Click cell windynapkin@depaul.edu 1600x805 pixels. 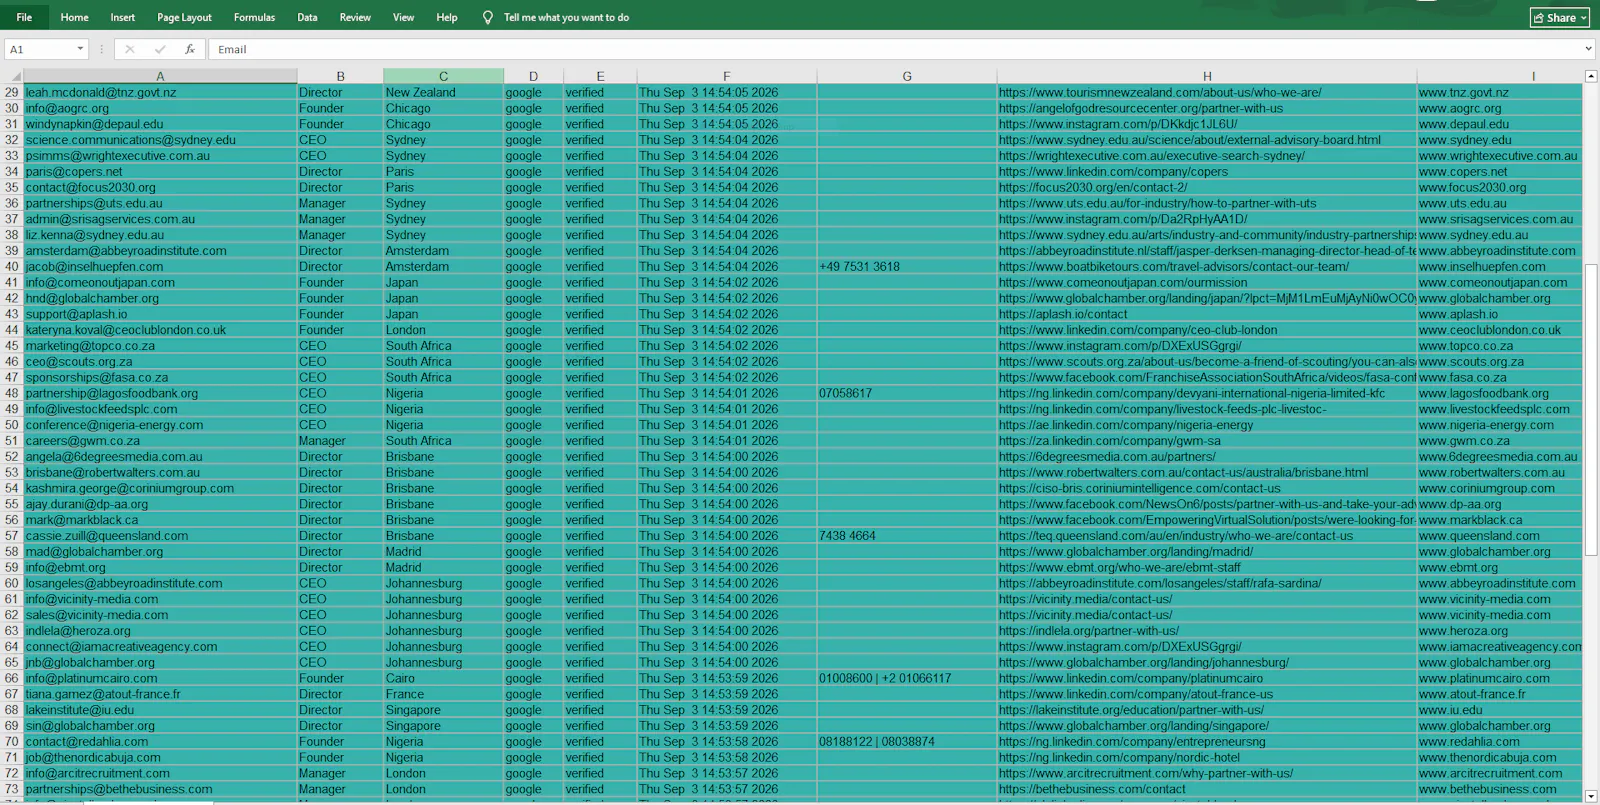[x=160, y=124]
